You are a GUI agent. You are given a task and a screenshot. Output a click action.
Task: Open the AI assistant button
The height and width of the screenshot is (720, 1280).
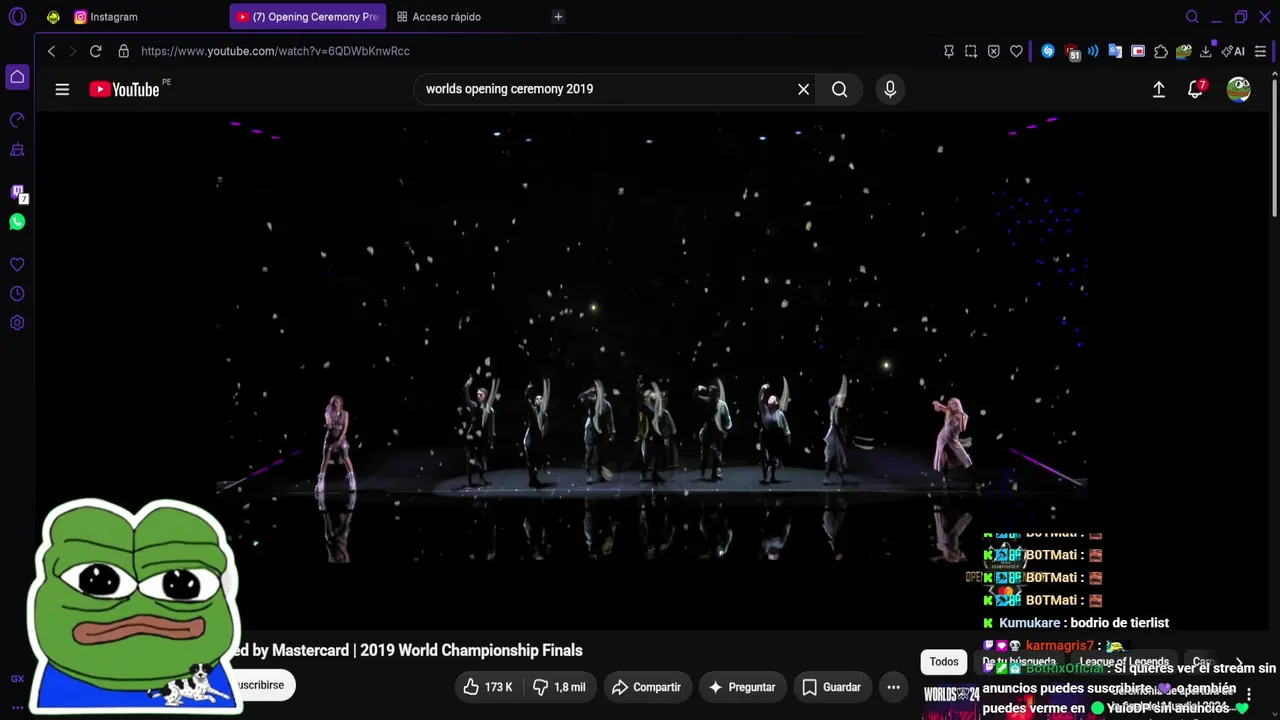(x=1233, y=51)
